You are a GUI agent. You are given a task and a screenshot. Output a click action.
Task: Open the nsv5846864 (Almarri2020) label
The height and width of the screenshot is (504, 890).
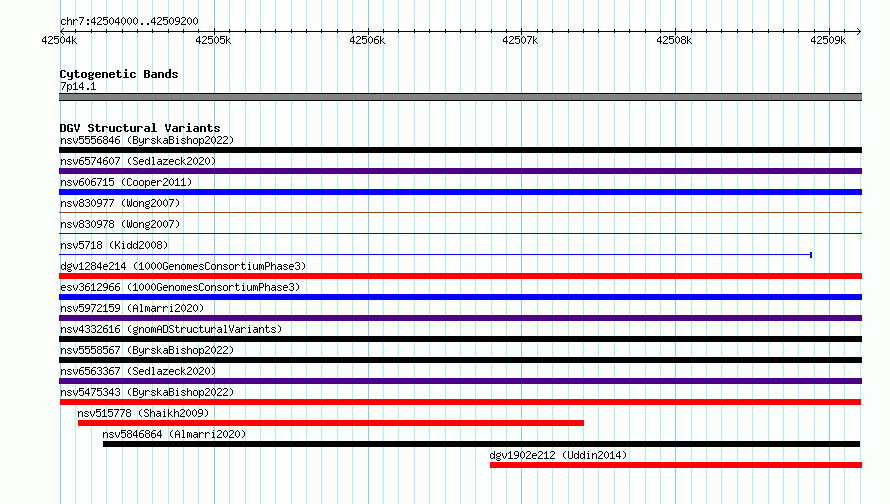pos(174,434)
